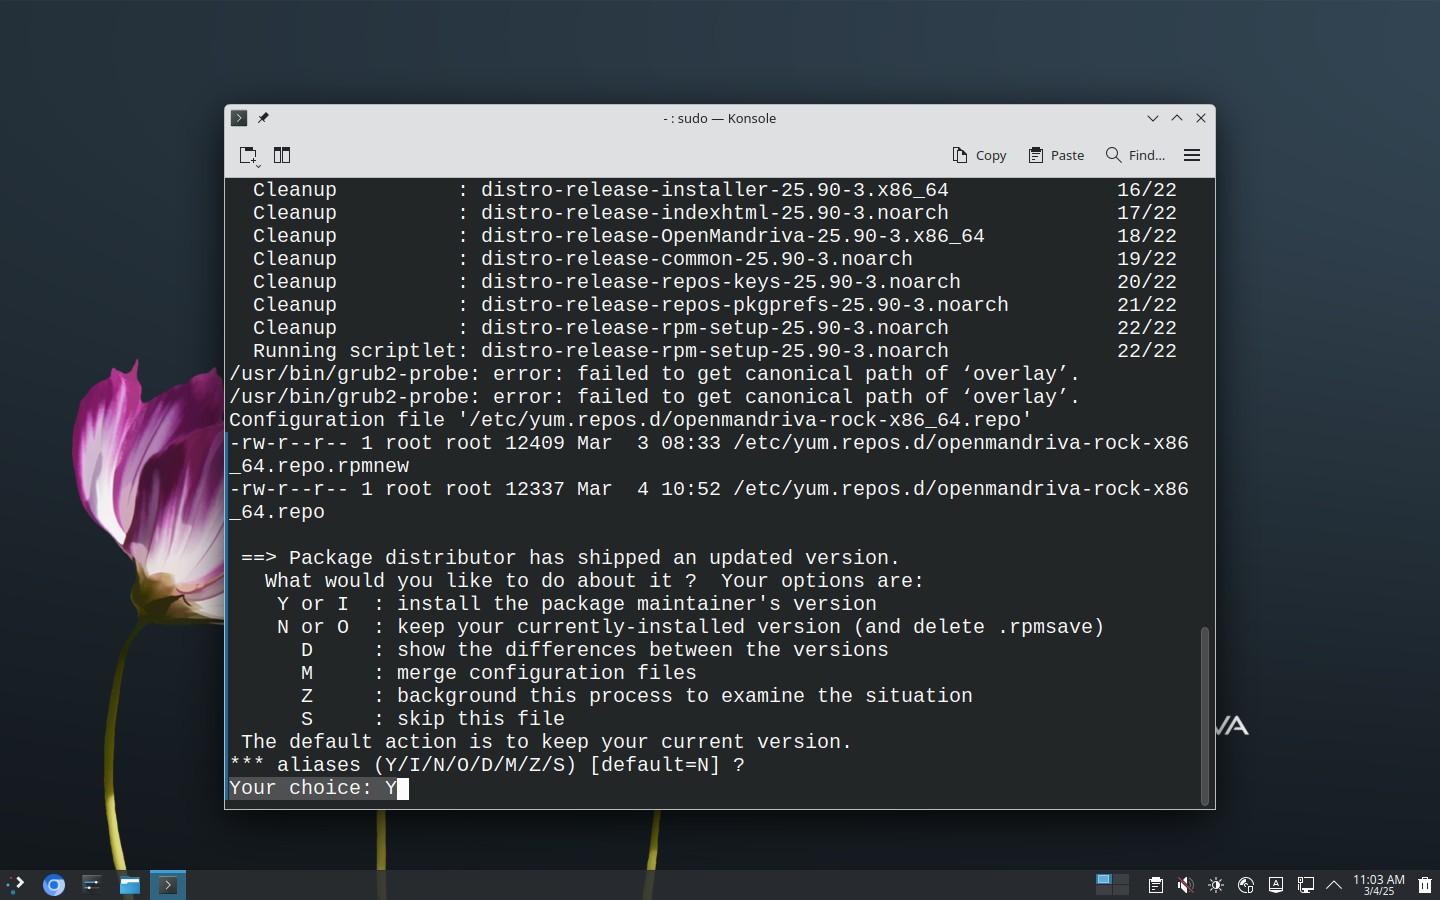
Task: Expand hidden system tray icons arrow
Action: coord(1334,885)
